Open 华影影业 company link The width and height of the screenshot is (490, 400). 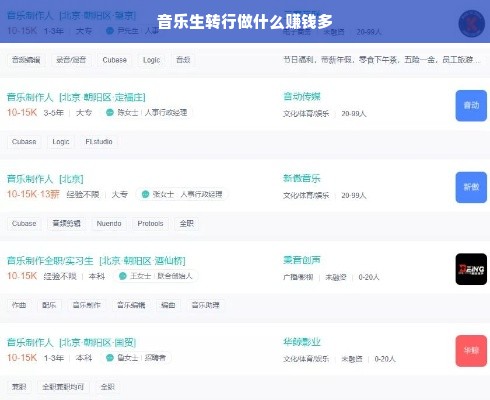click(x=302, y=342)
